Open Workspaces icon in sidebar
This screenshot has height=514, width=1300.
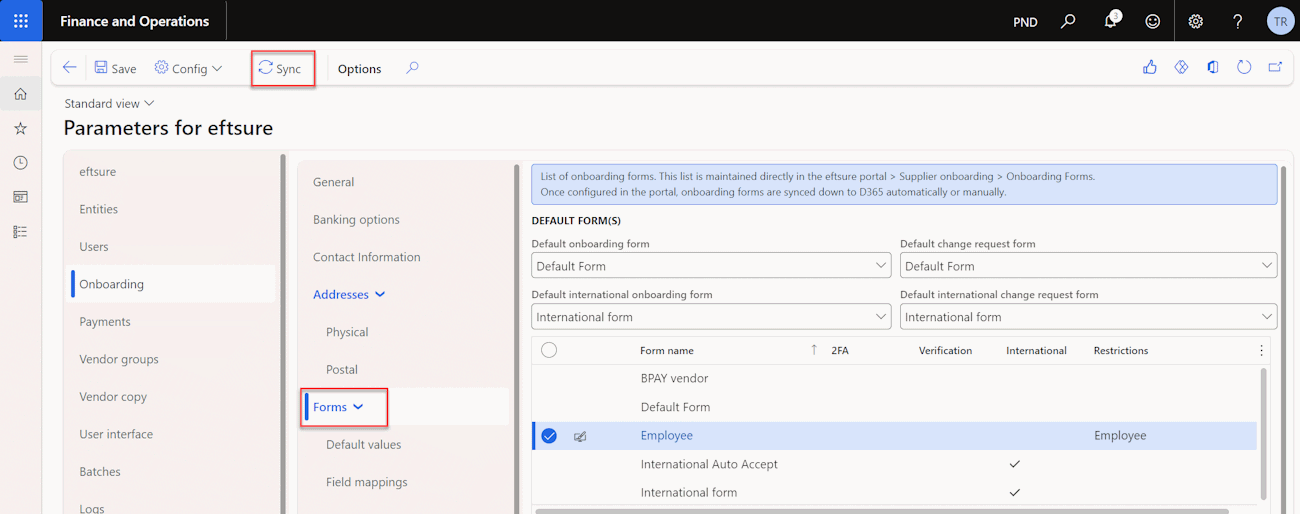point(20,197)
